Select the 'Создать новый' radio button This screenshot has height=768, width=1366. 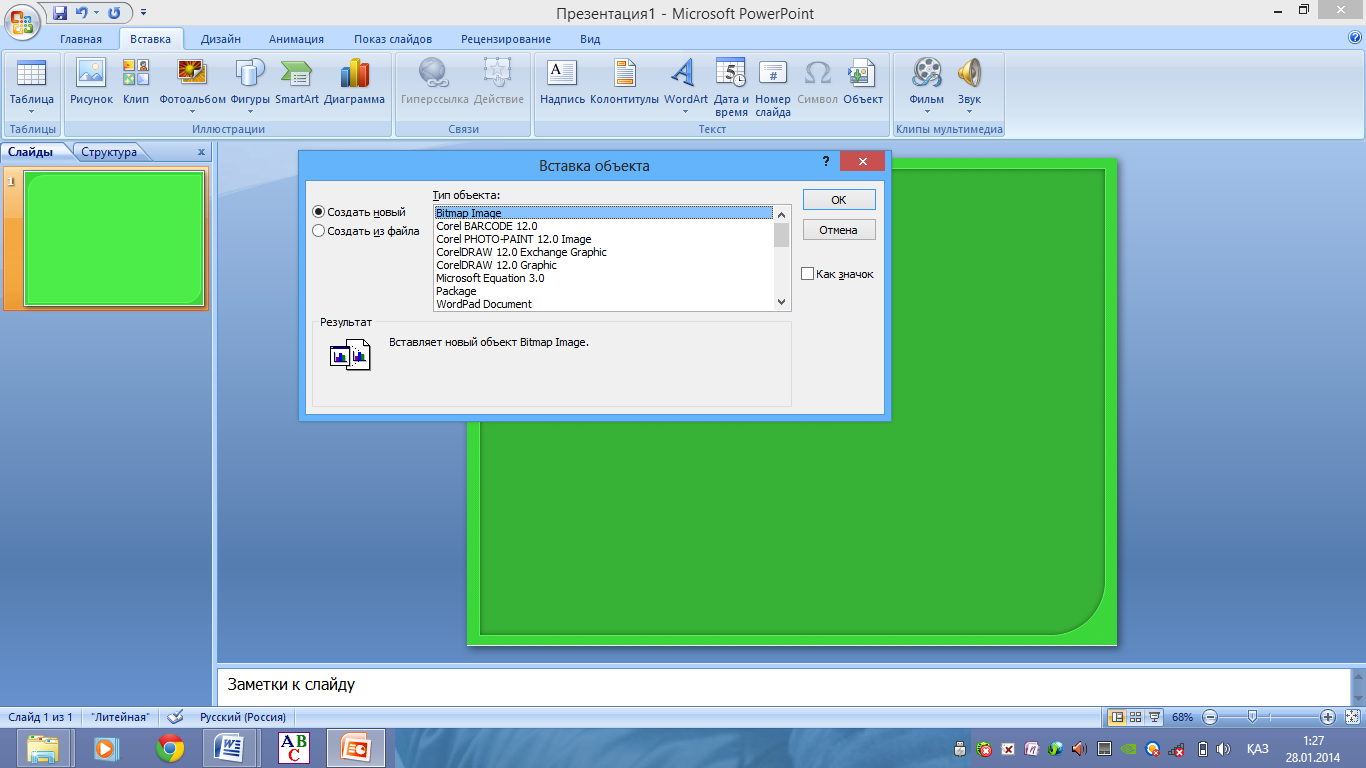pos(319,212)
